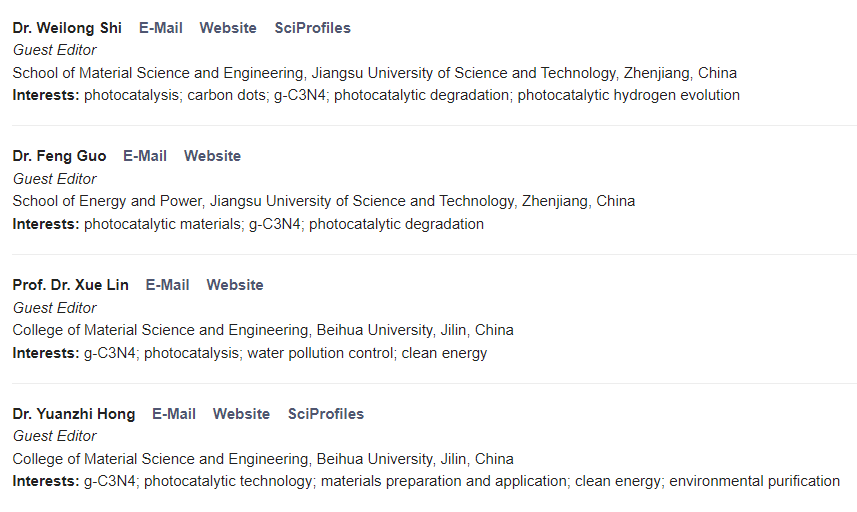Click the name Prof. Dr. Xue Lin
Screen dimensions: 857x512
[70, 285]
